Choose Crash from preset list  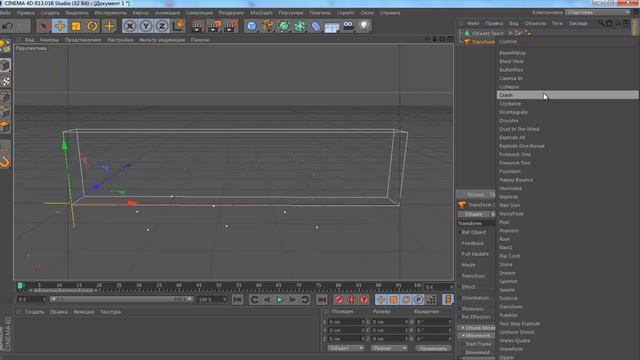click(x=567, y=95)
